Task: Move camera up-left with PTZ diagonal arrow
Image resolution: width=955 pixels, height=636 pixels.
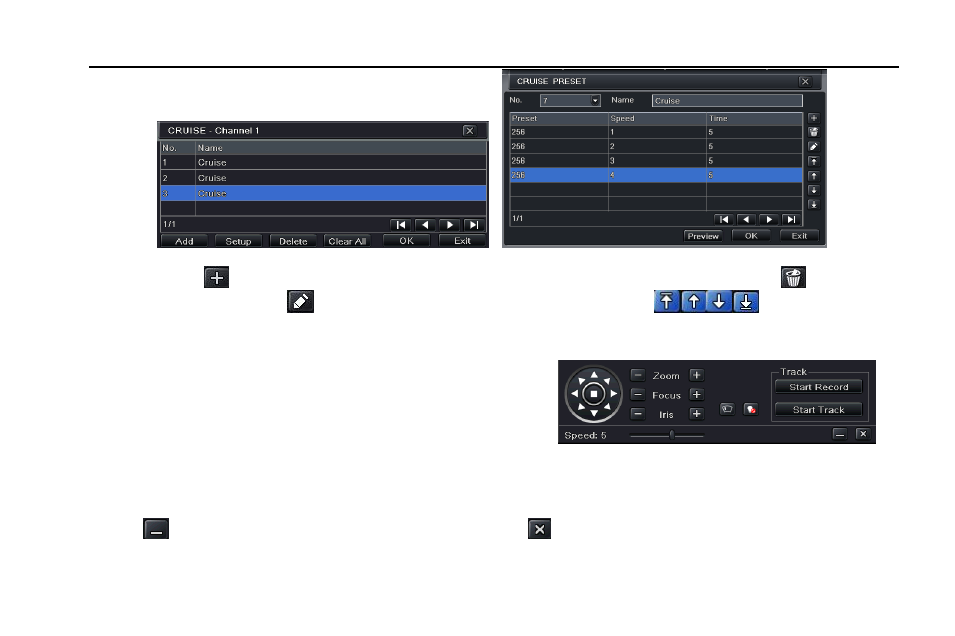Action: click(581, 381)
